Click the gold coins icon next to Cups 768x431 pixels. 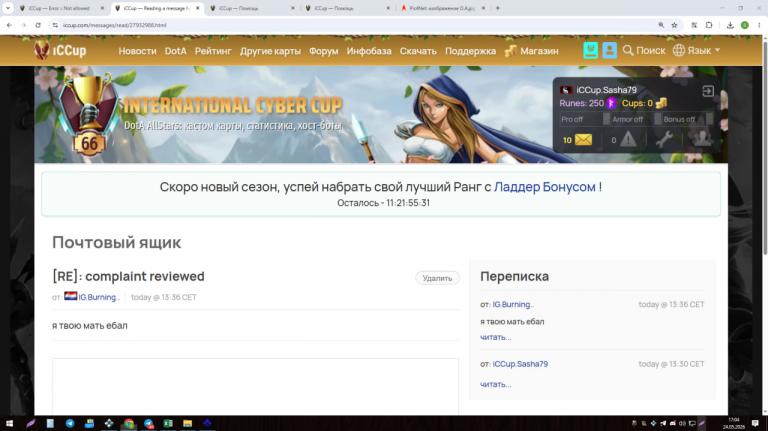click(x=661, y=103)
